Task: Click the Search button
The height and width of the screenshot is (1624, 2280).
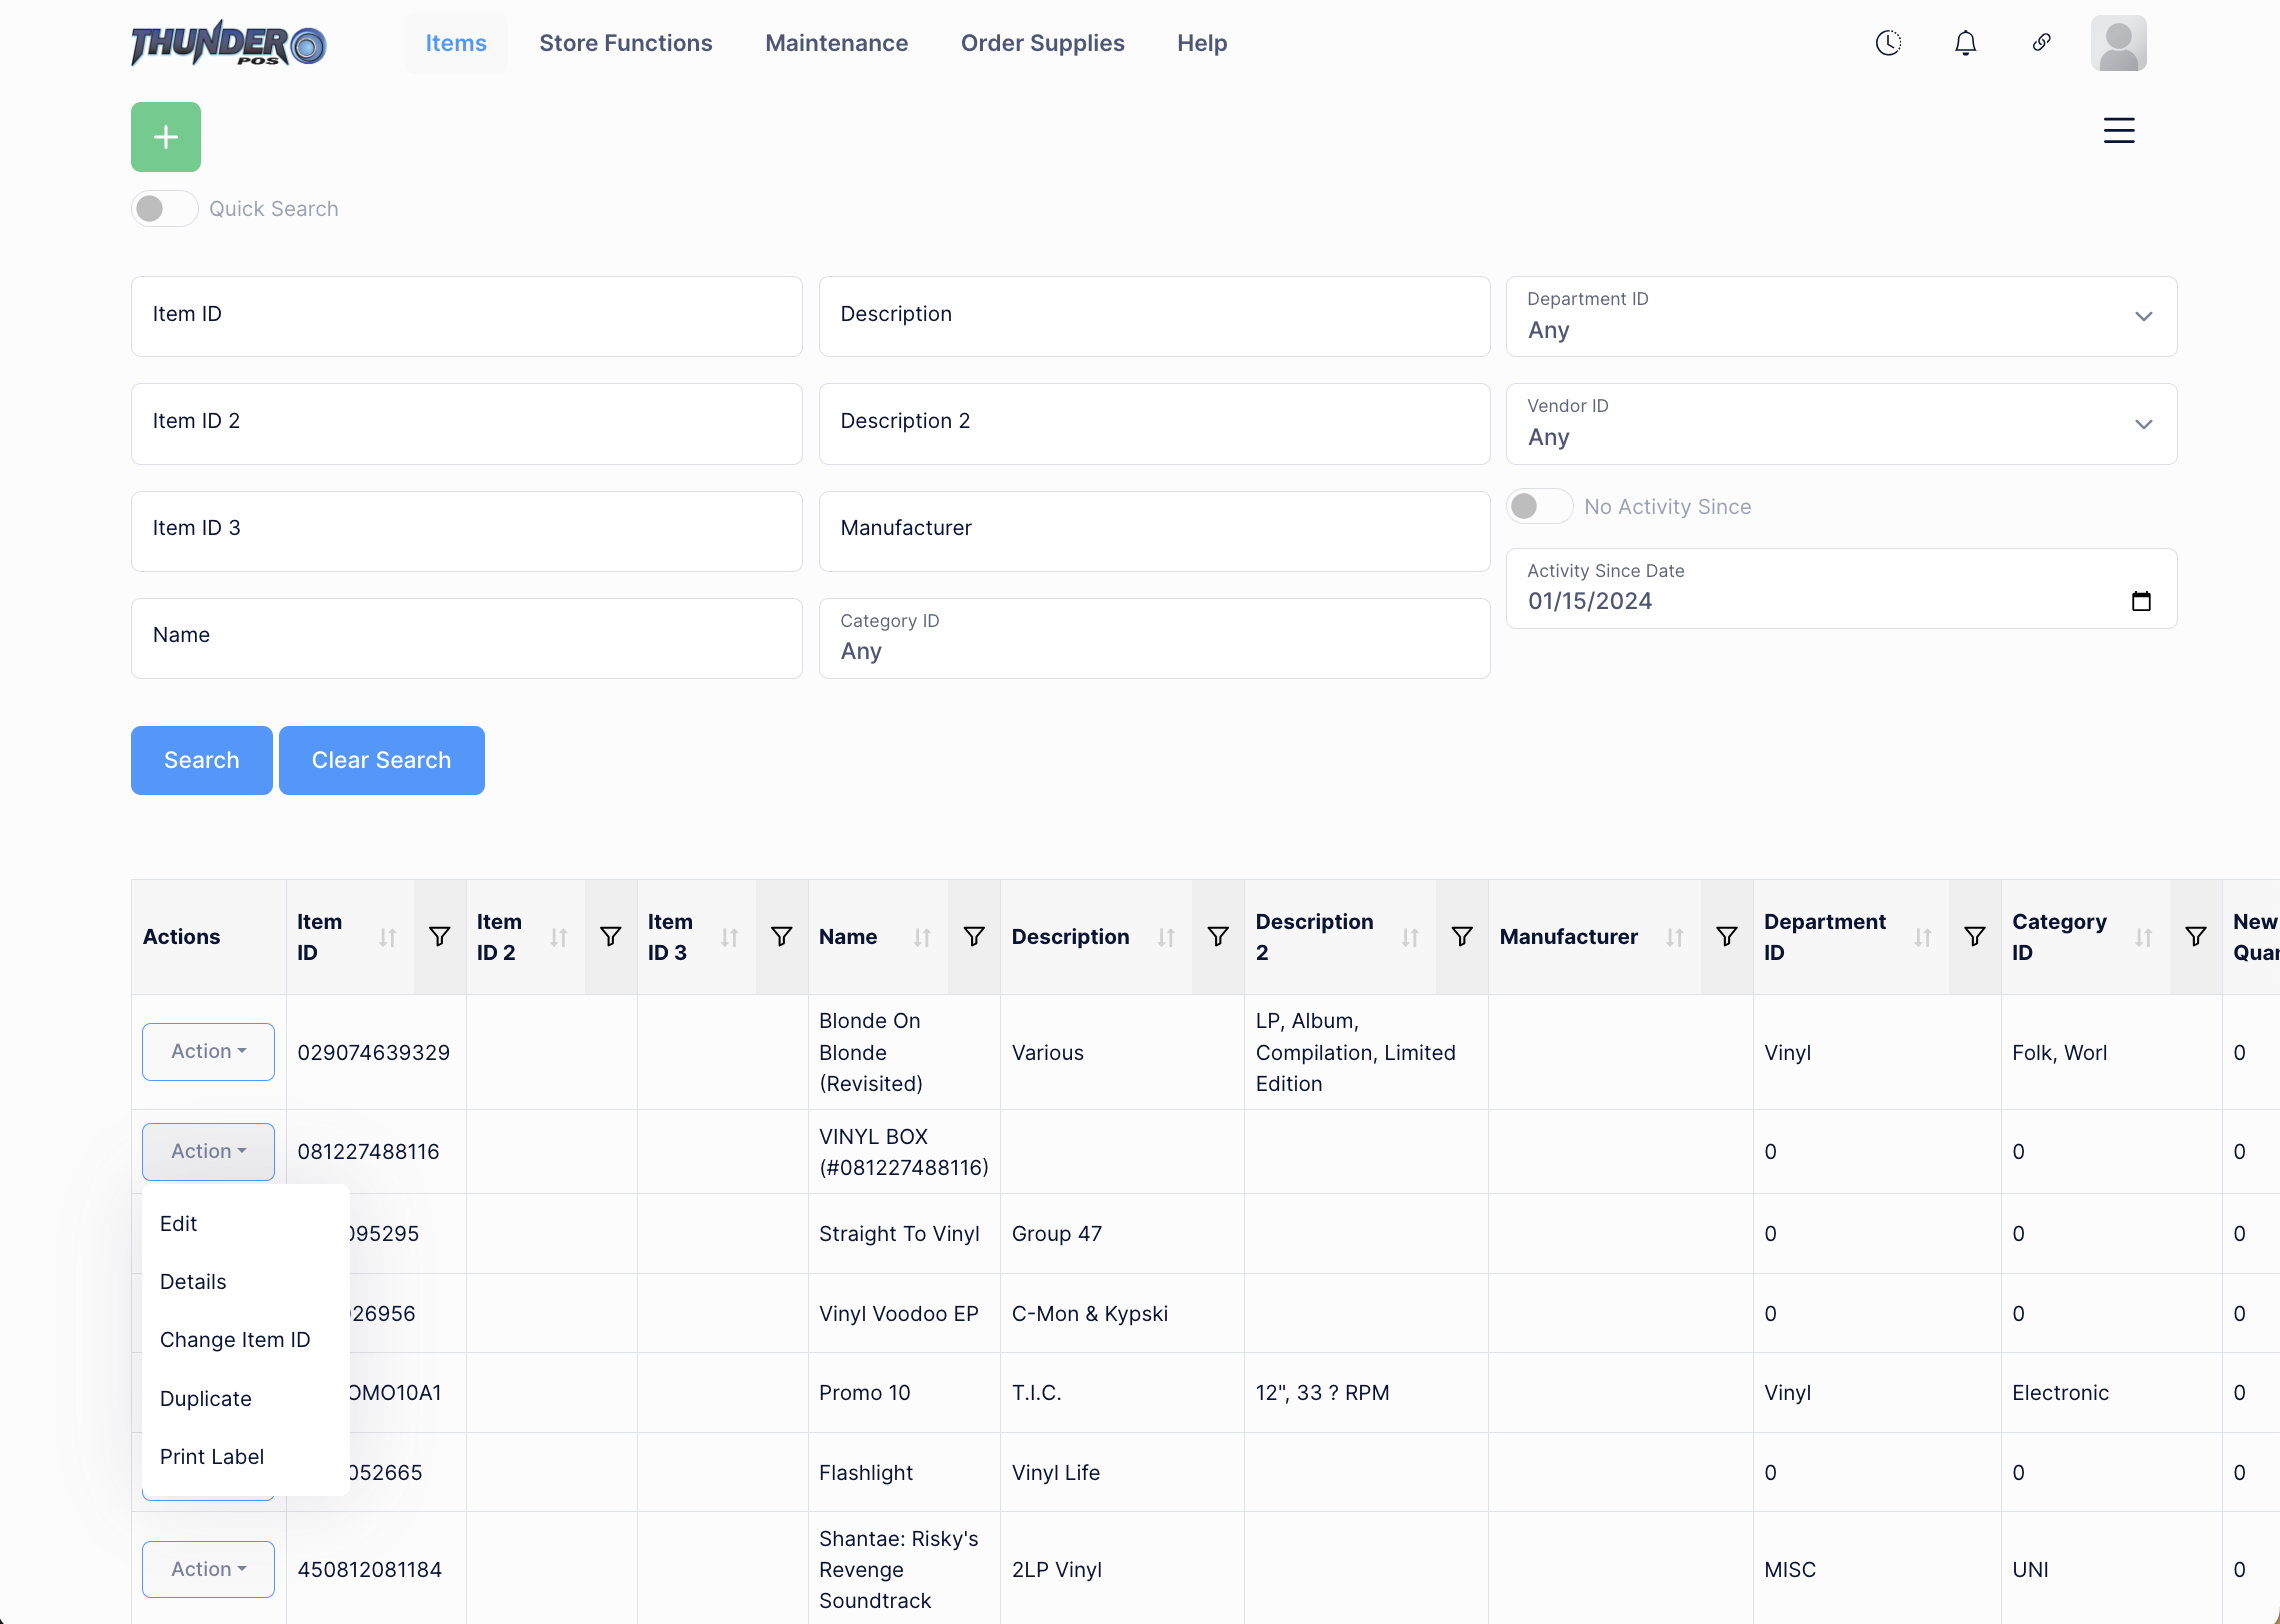Action: click(200, 760)
